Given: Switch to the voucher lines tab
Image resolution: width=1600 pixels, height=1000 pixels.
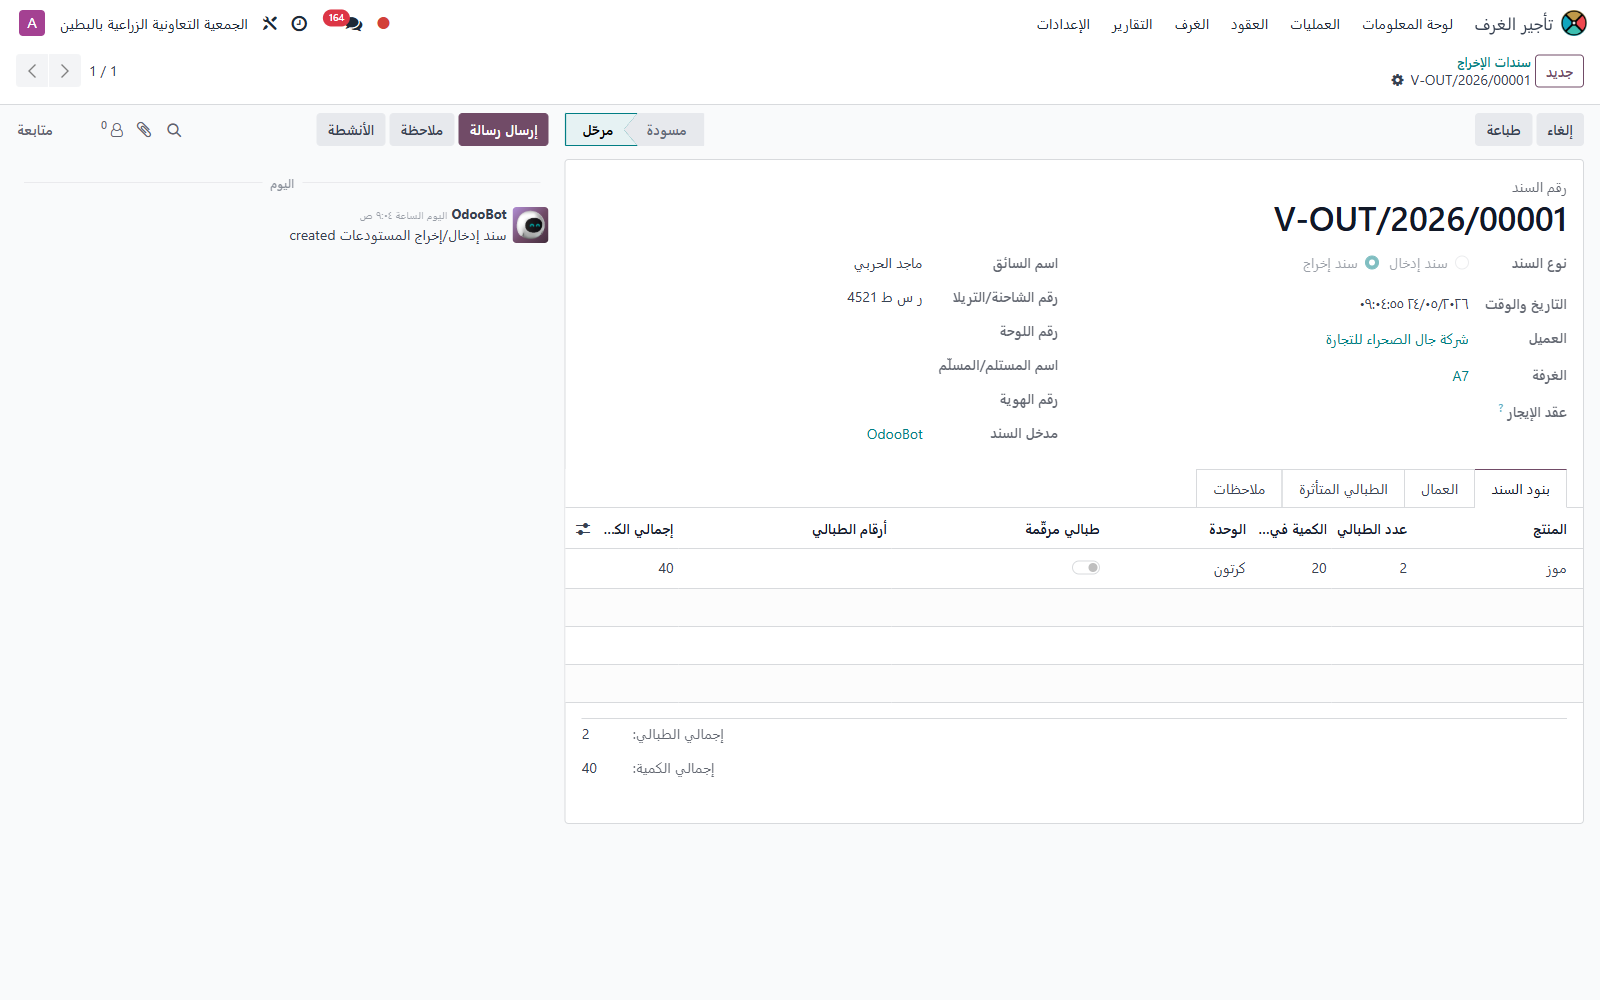Looking at the screenshot, I should 1520,489.
